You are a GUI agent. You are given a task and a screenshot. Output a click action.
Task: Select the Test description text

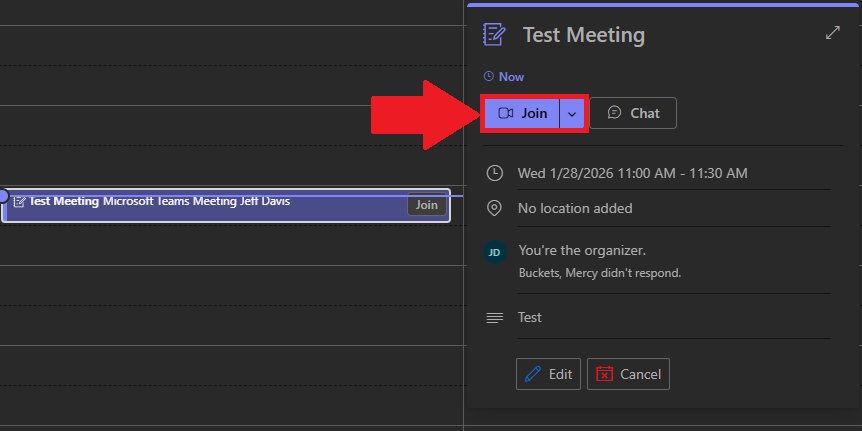pyautogui.click(x=530, y=317)
